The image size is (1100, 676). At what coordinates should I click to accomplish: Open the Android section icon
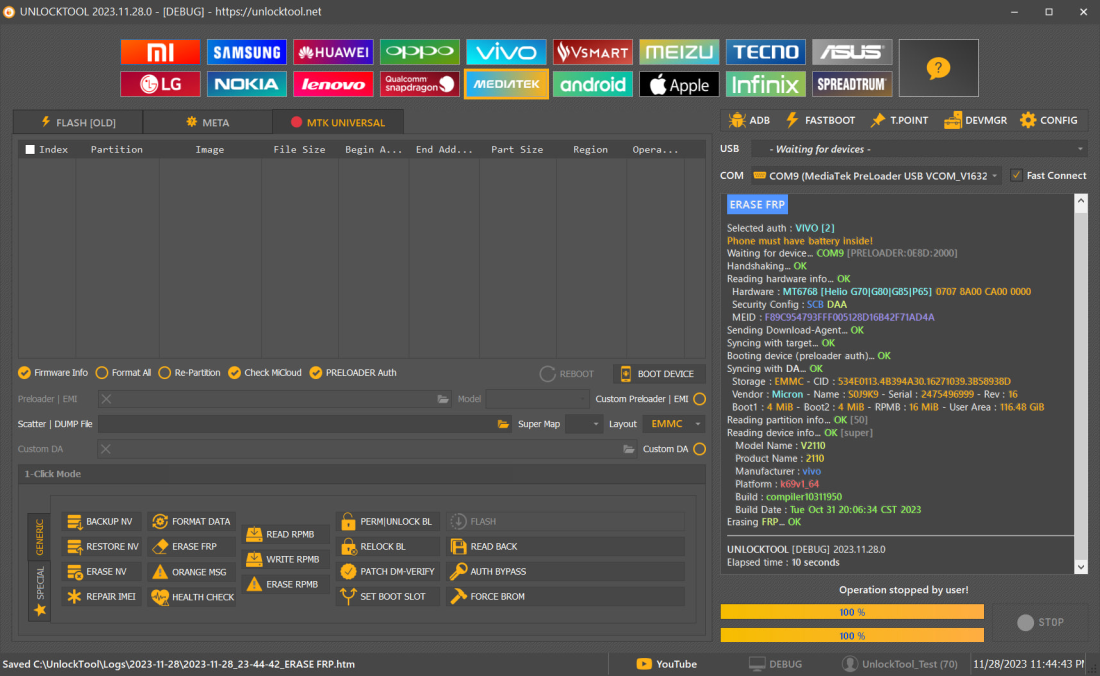point(593,84)
